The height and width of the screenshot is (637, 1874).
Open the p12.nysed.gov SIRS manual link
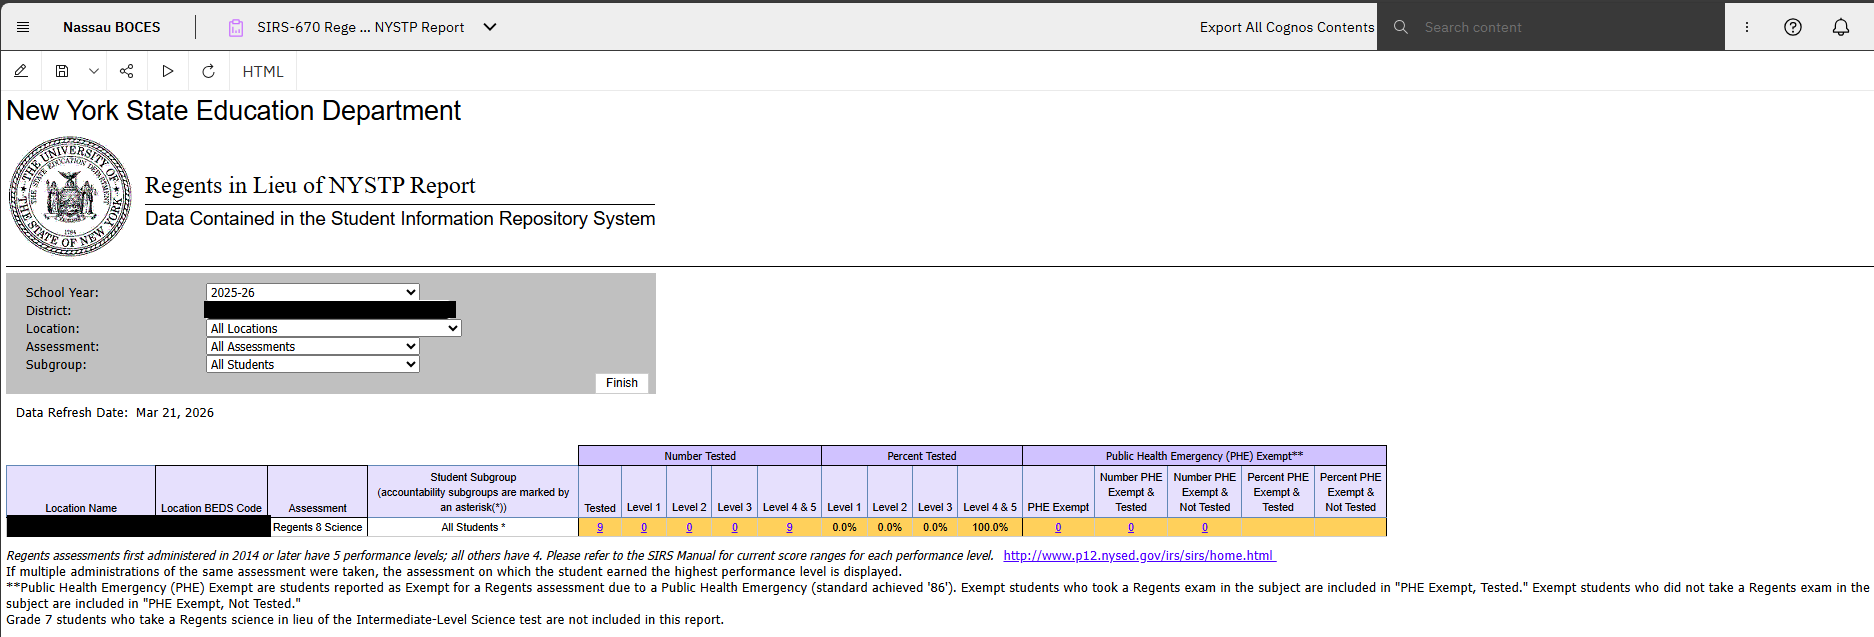click(1139, 556)
